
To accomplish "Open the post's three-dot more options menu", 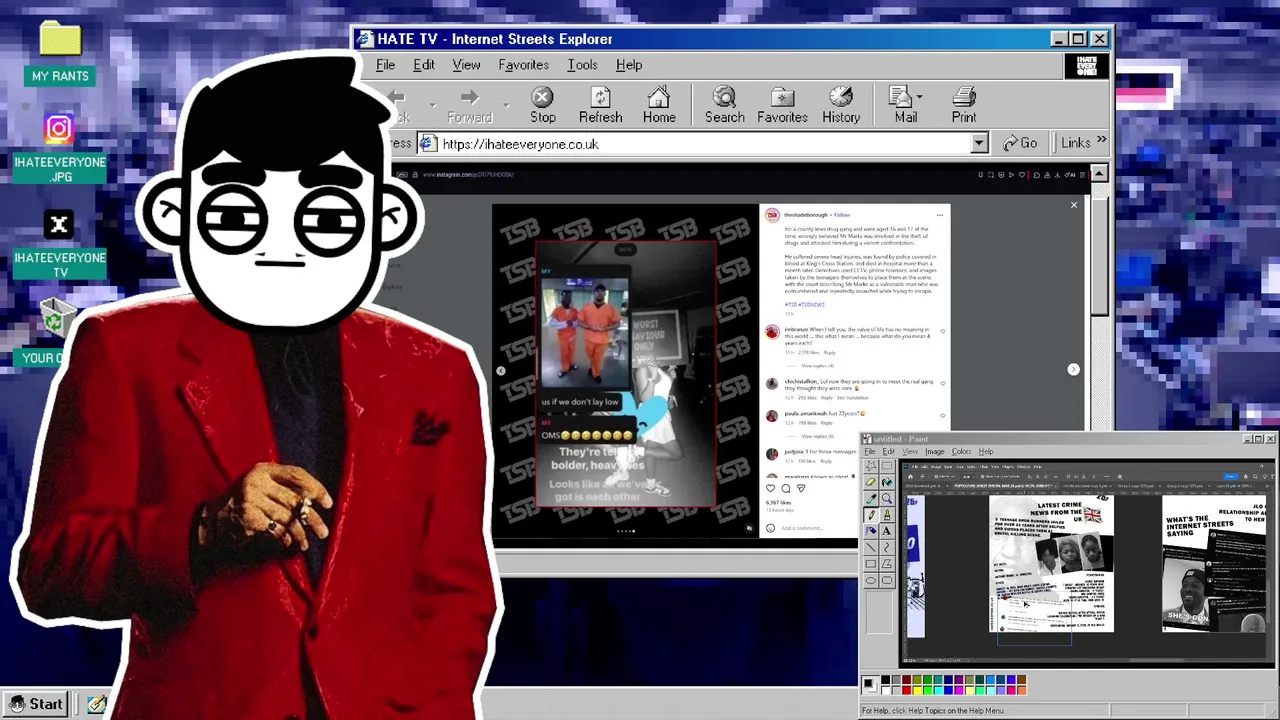I will coord(940,215).
